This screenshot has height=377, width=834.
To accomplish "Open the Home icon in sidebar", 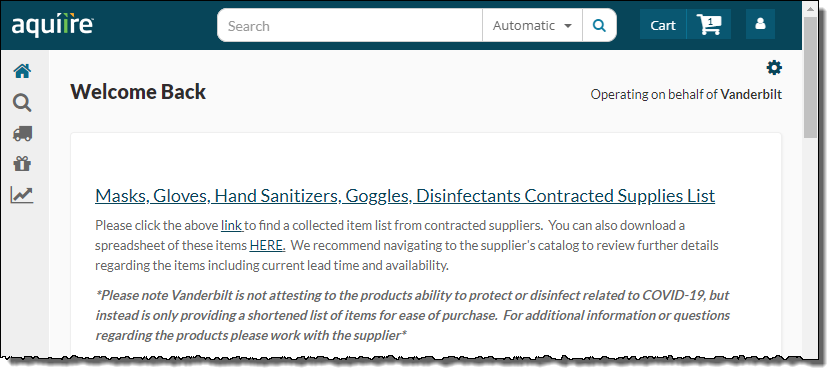I will coord(22,71).
